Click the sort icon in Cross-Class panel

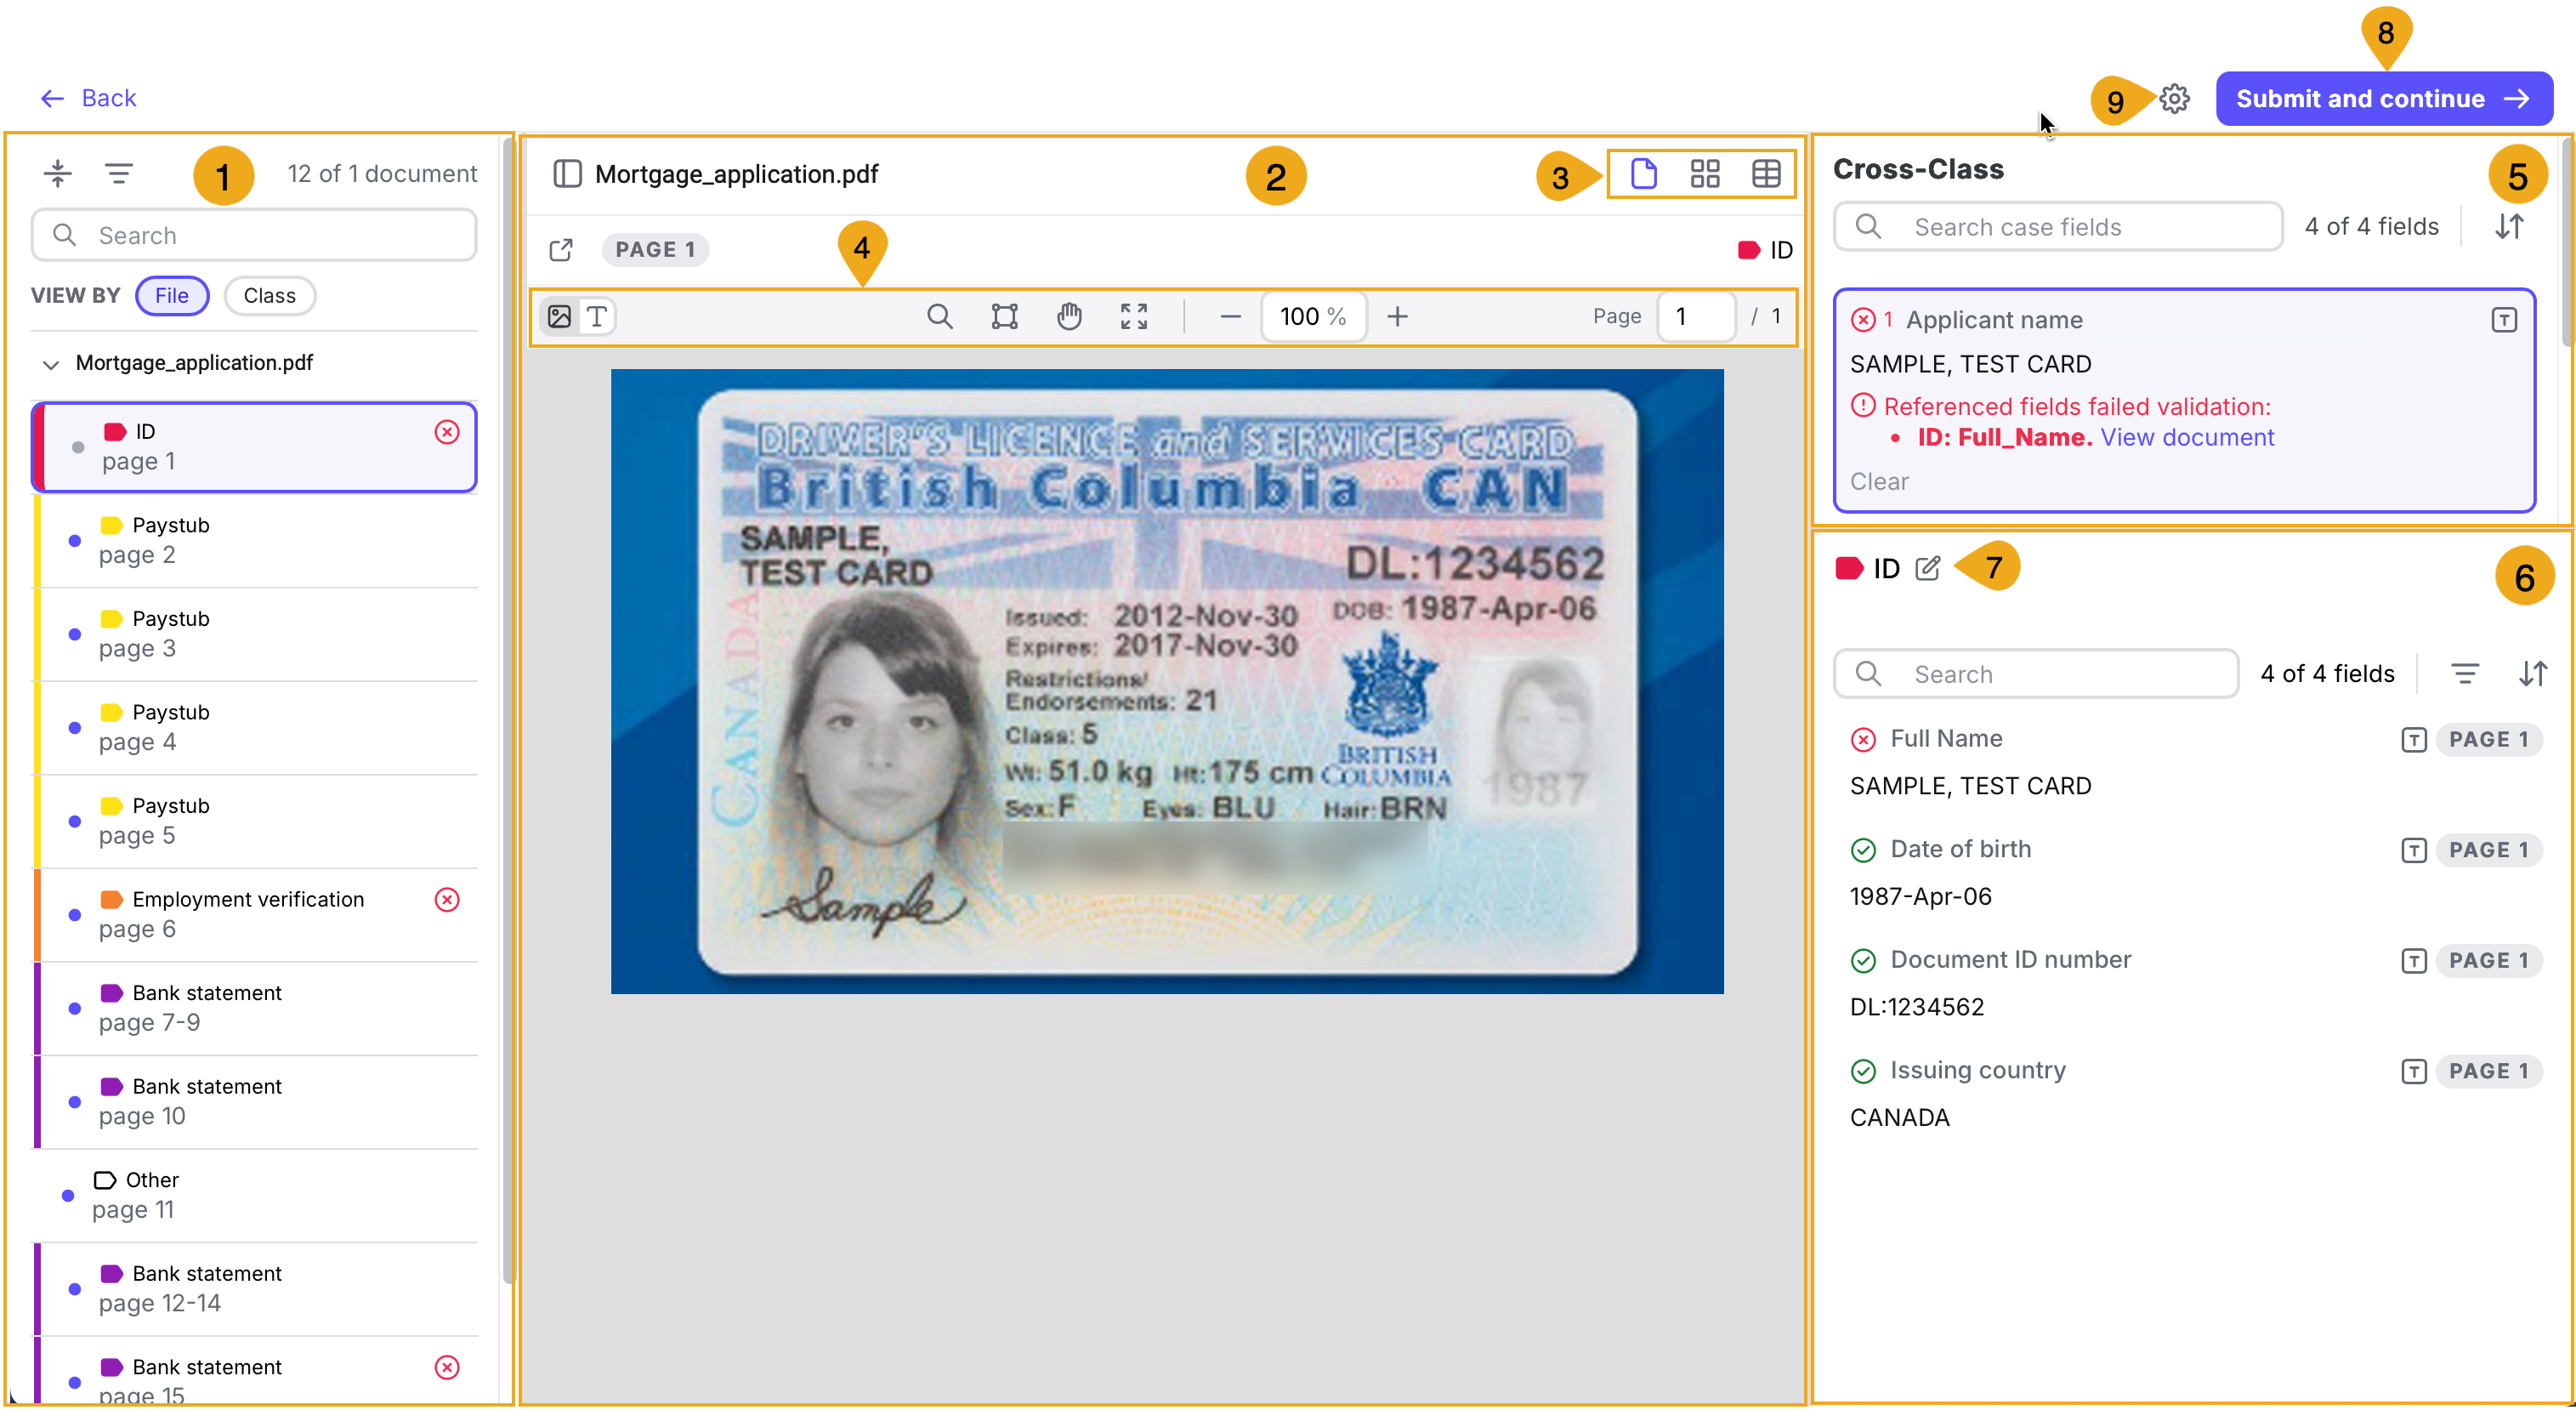click(2509, 226)
